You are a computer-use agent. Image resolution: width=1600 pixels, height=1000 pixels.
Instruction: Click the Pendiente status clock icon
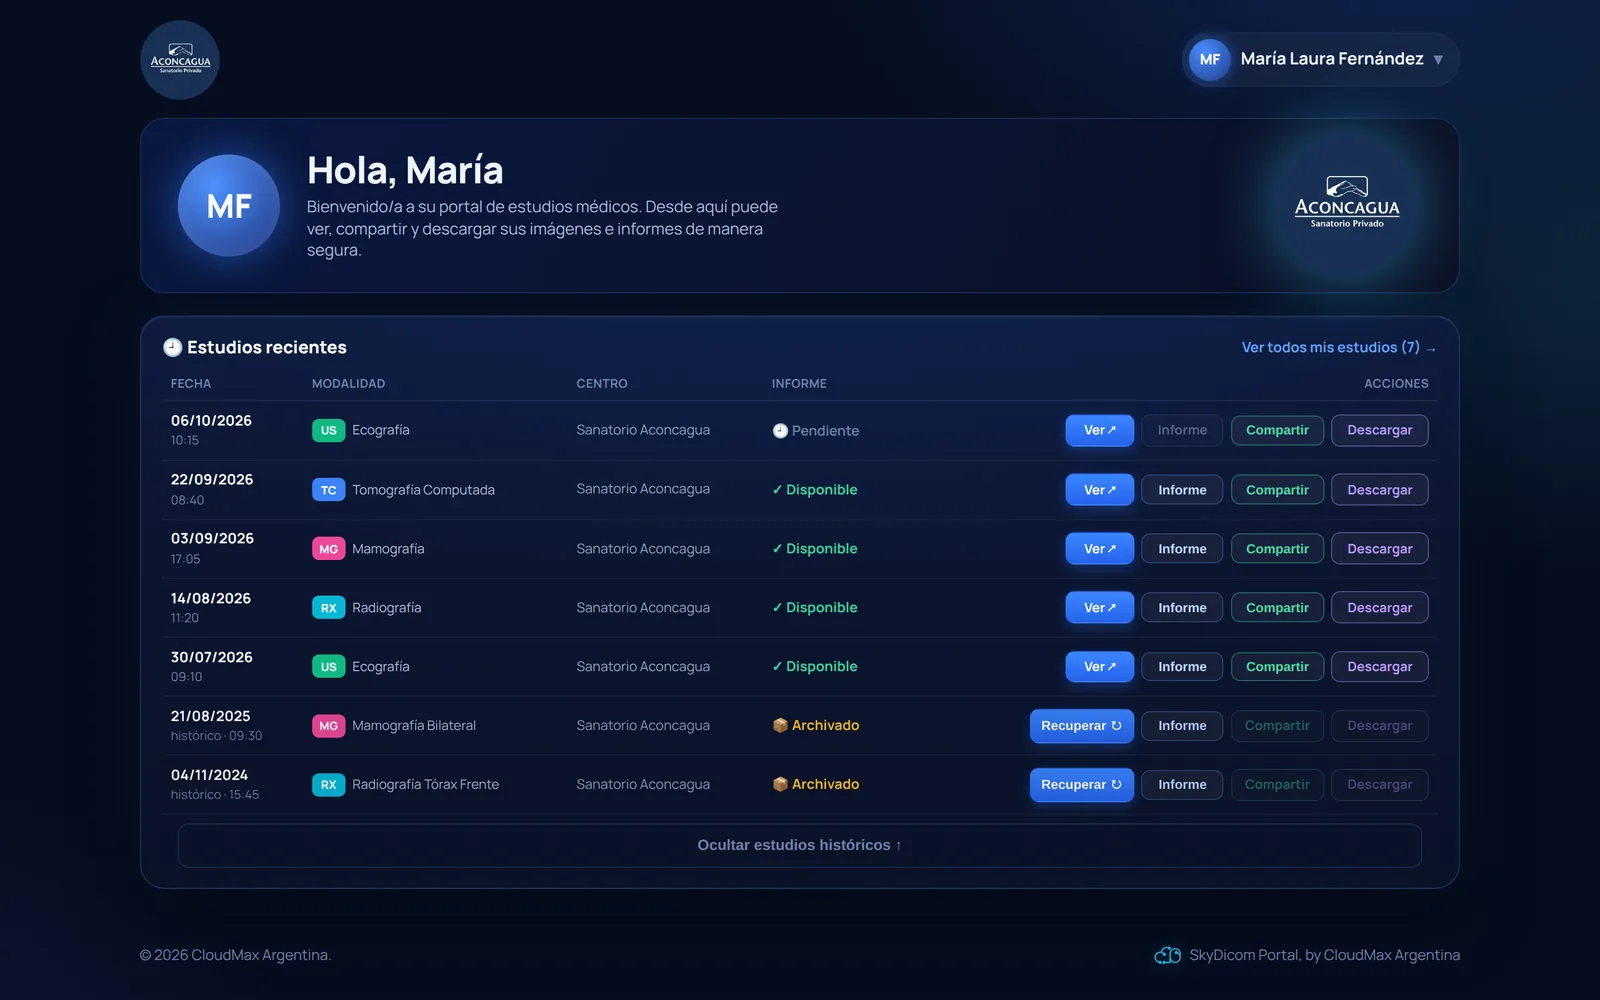780,431
